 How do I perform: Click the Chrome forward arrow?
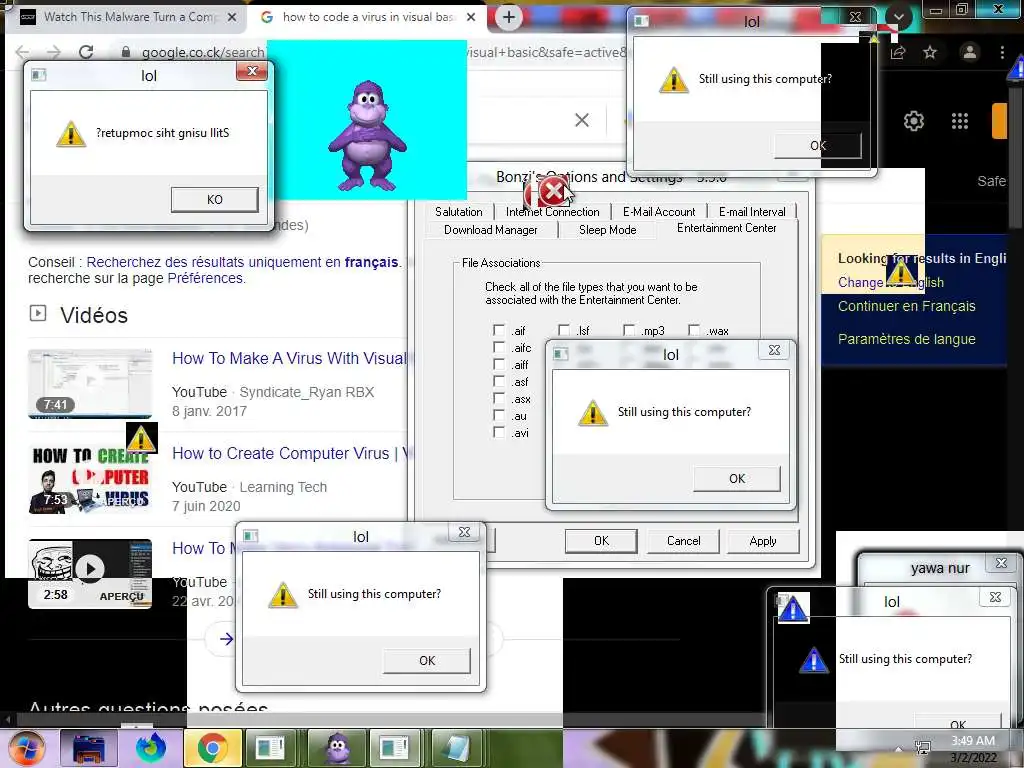tap(54, 52)
